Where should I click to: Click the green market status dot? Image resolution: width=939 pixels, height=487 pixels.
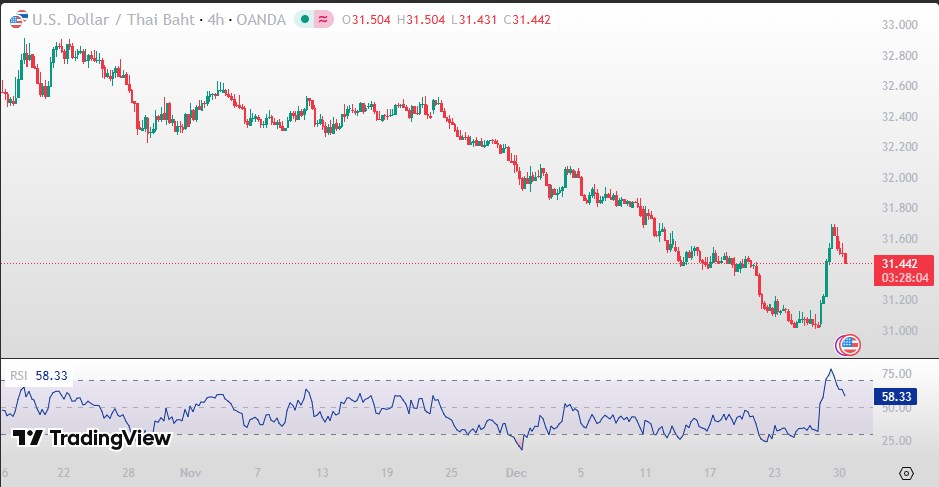tap(305, 20)
